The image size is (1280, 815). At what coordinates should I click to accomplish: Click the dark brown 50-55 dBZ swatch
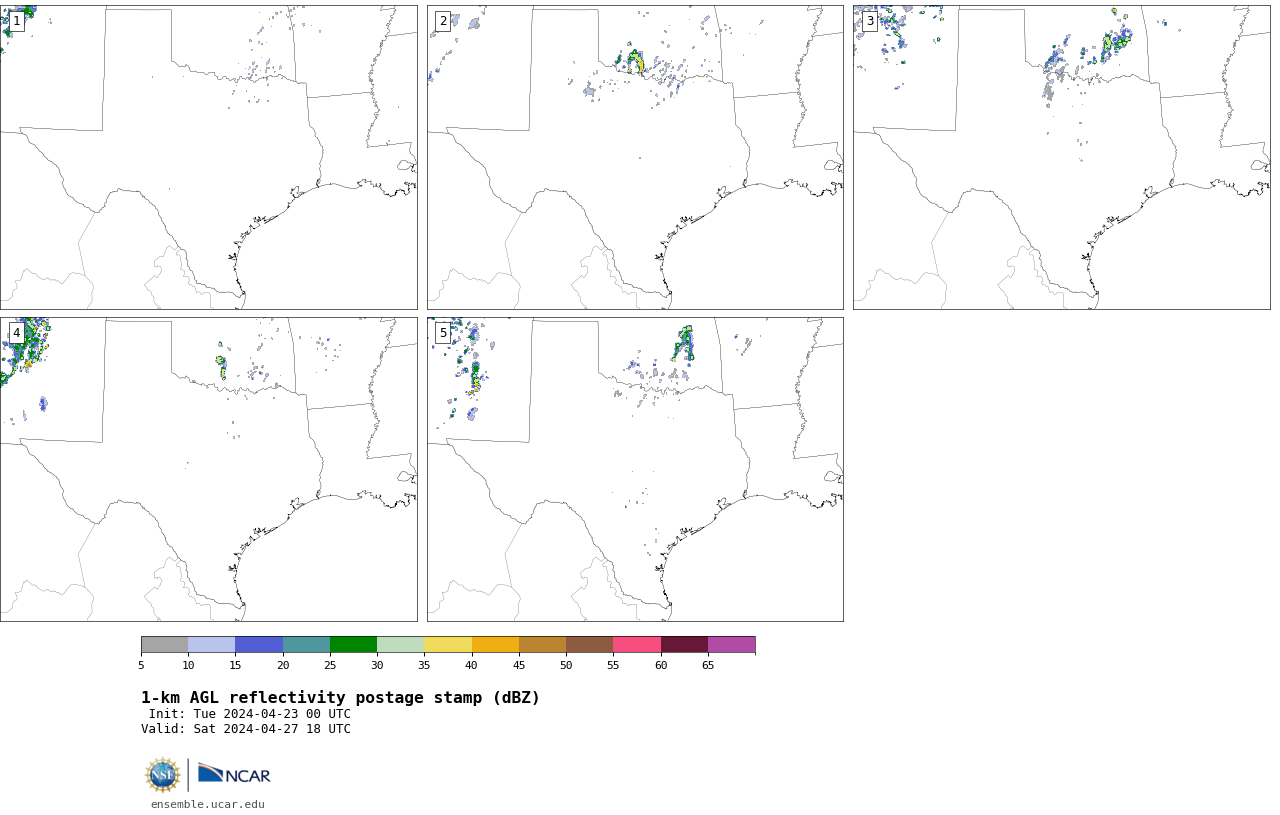click(x=590, y=644)
